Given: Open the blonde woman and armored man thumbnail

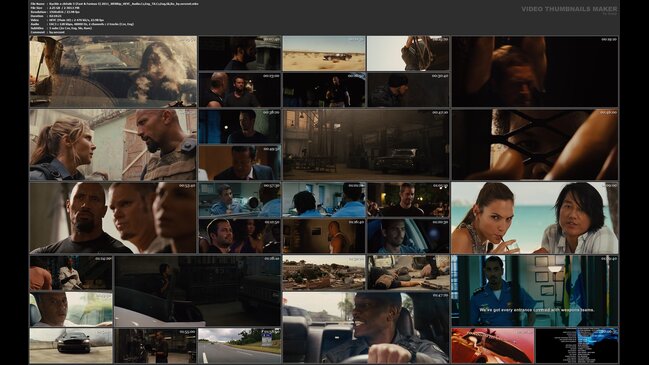Looking at the screenshot, I should click(113, 145).
